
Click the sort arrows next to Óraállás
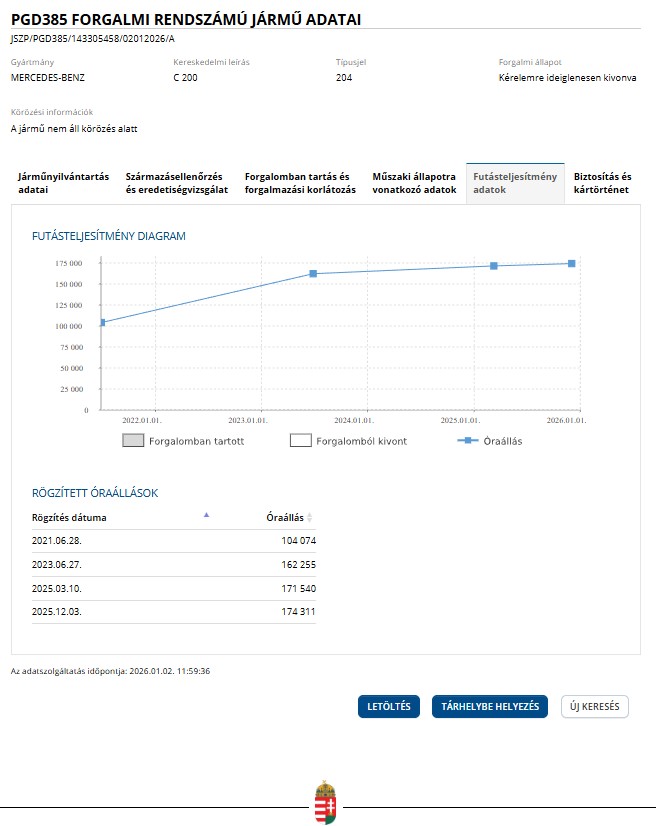pos(310,518)
